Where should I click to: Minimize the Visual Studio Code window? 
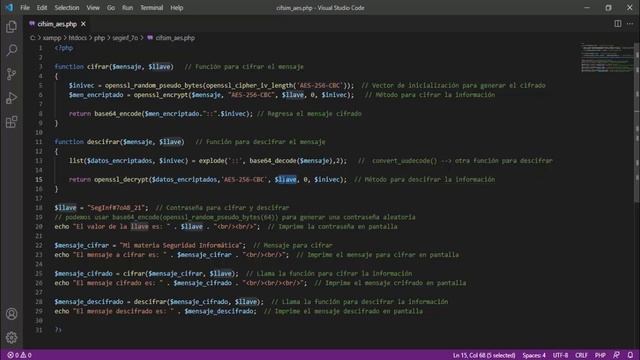point(587,8)
